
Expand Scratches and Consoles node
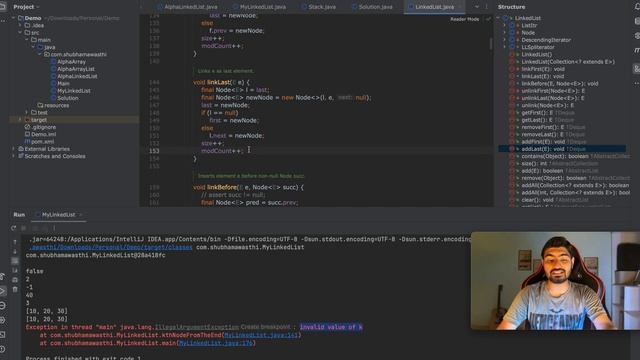pyautogui.click(x=13, y=156)
